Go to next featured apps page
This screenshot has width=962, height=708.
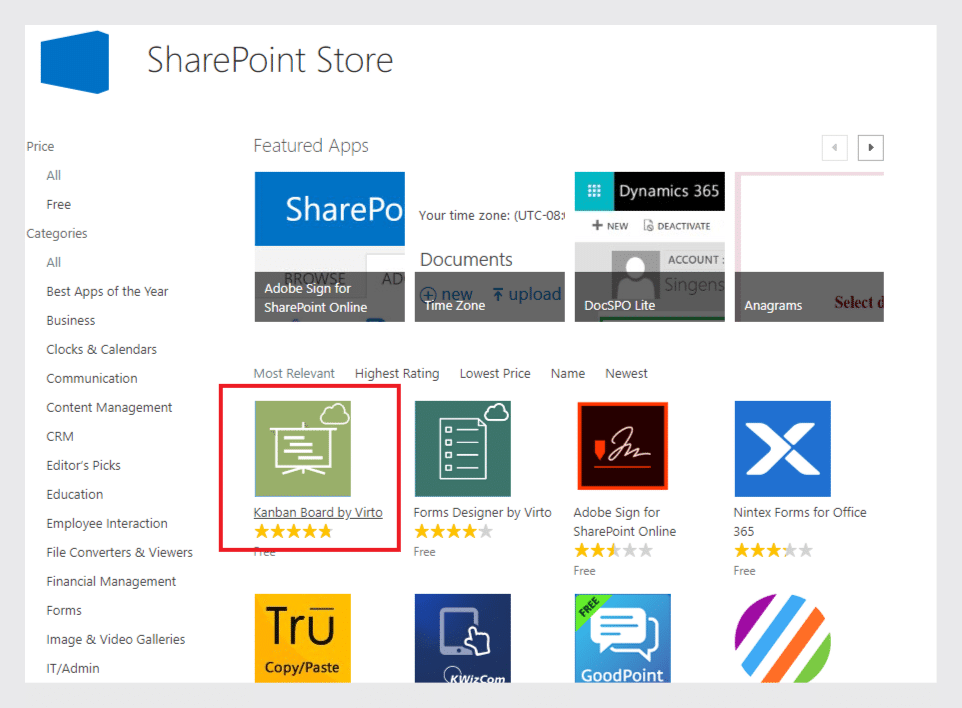click(870, 147)
